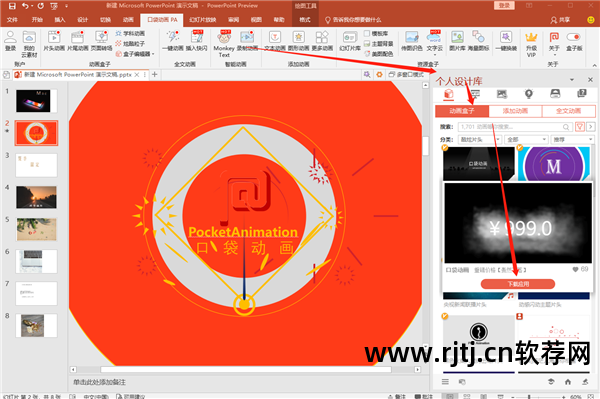Toggle 多窗口模式

406,75
